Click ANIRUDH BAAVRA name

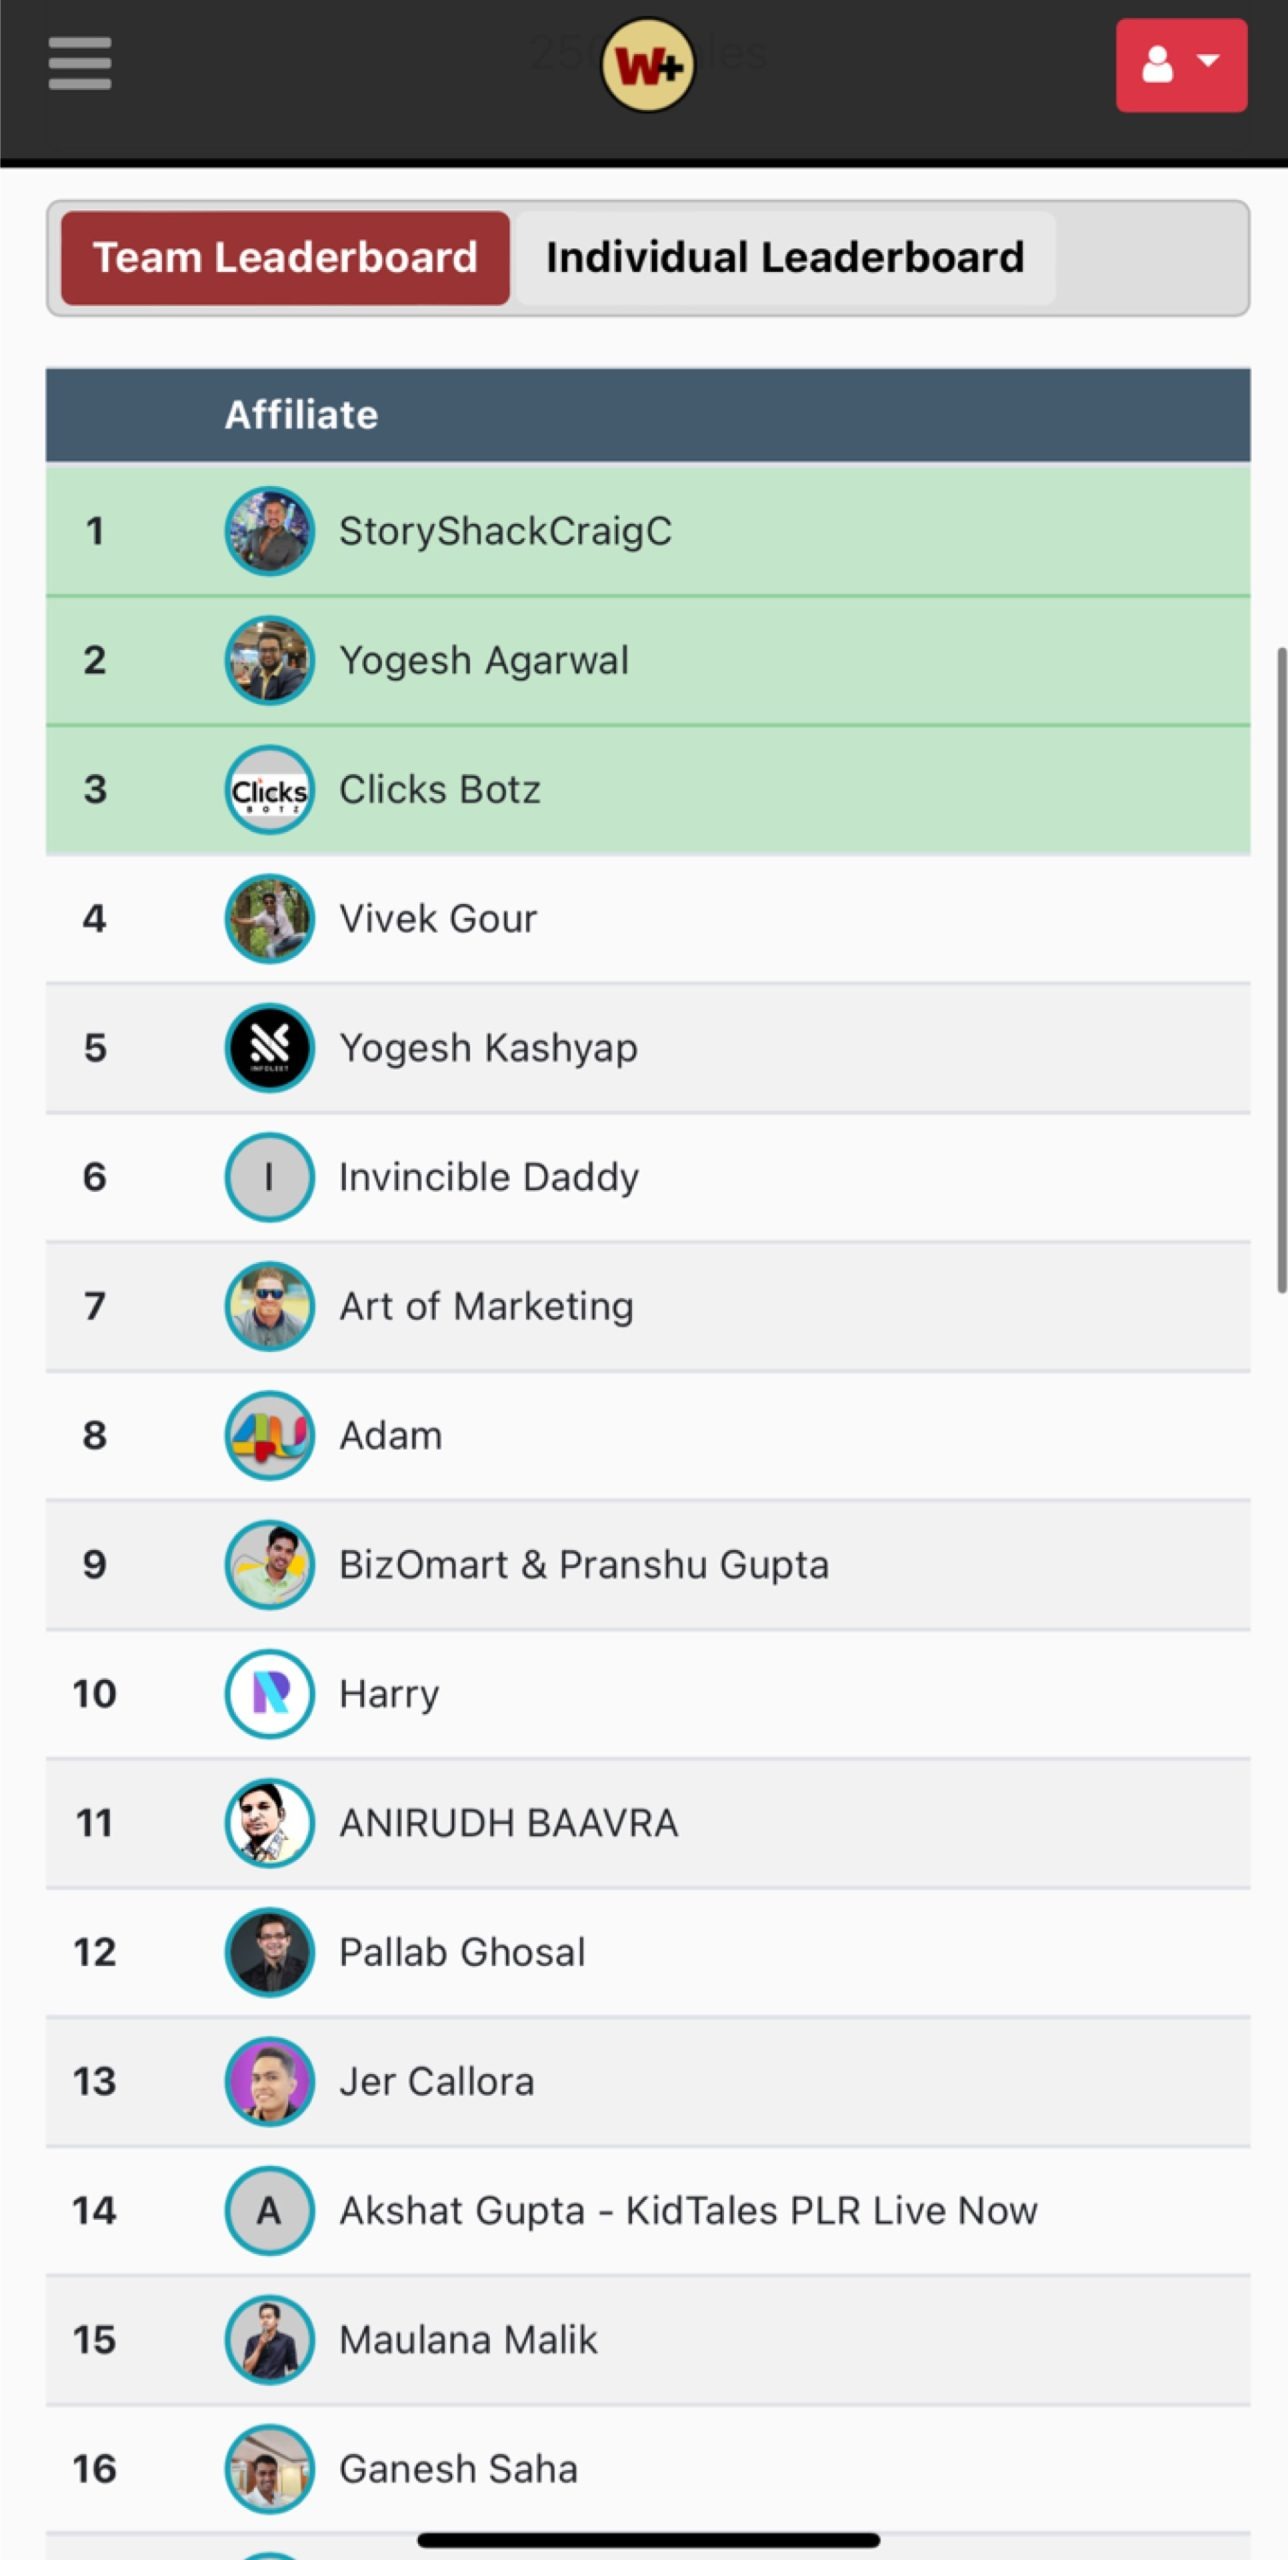coord(509,1823)
